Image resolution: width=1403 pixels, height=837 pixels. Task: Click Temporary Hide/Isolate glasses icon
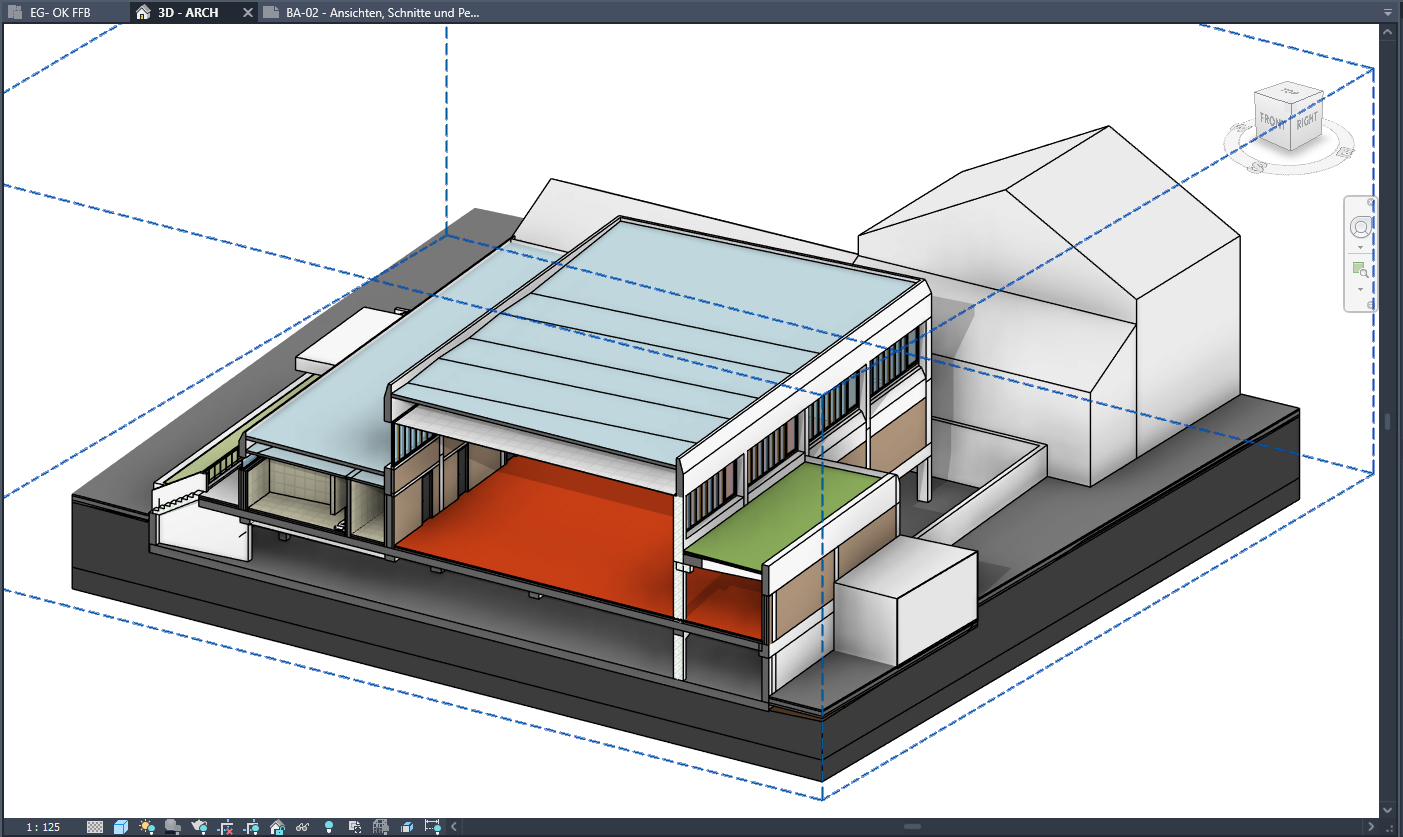pos(303,827)
